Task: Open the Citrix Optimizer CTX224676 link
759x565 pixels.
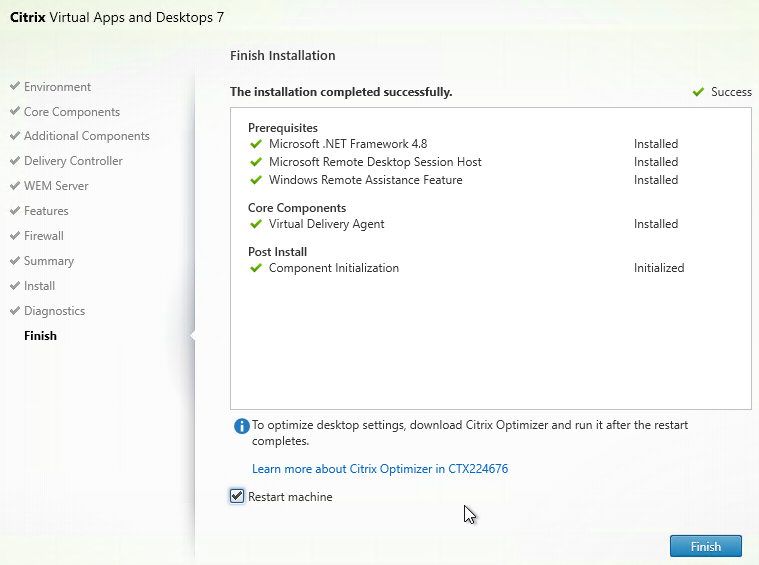Action: coord(380,469)
